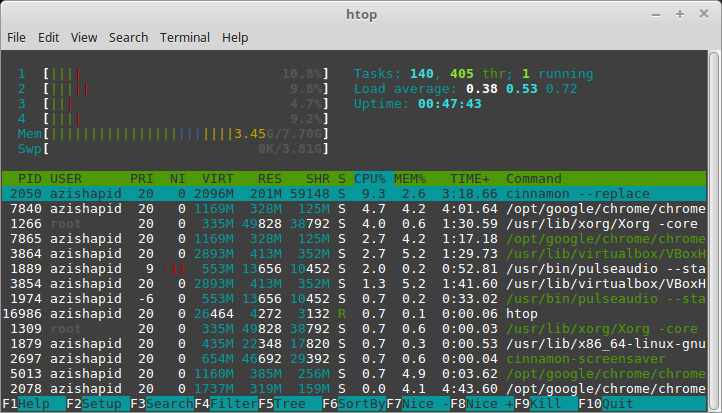The height and width of the screenshot is (413, 722).
Task: Click the PID column header
Action: pyautogui.click(x=26, y=178)
